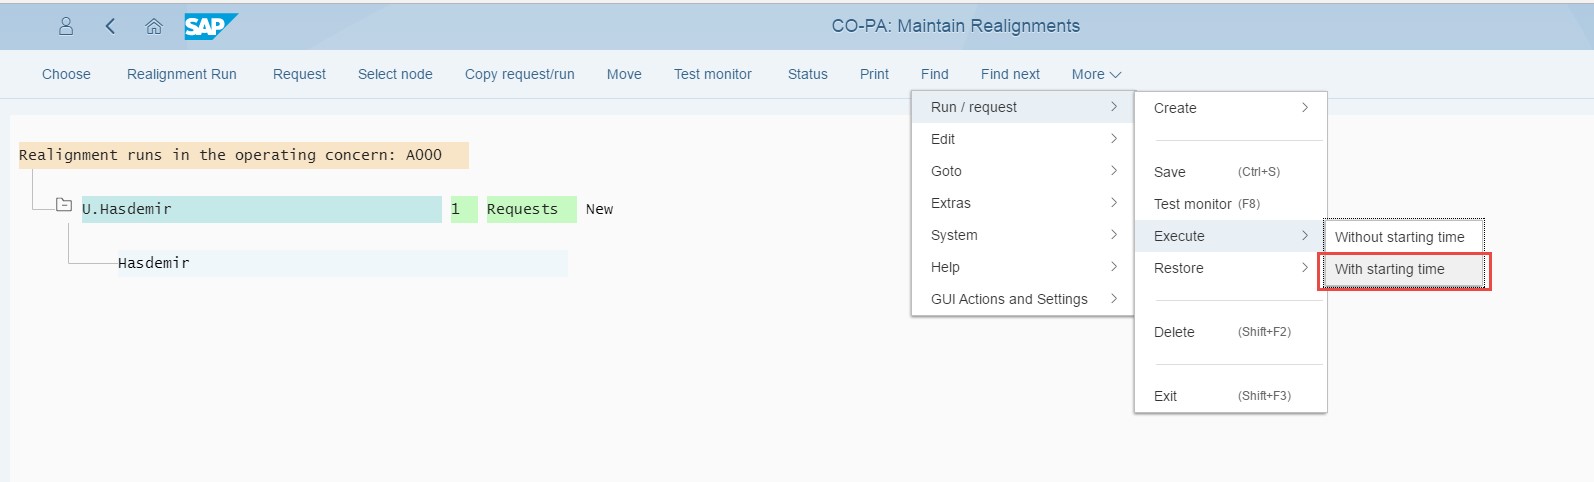1594x482 pixels.
Task: Click the SAP logo
Action: pyautogui.click(x=210, y=27)
